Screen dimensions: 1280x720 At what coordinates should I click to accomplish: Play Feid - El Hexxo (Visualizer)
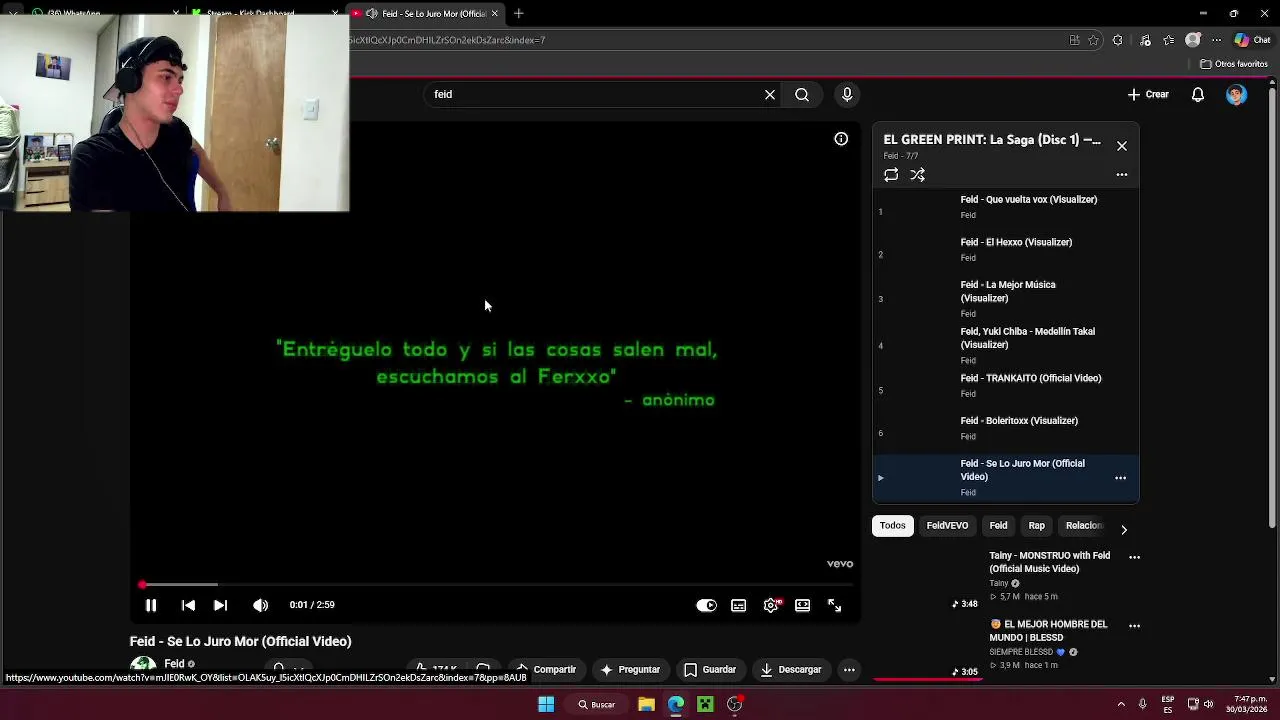click(1005, 250)
